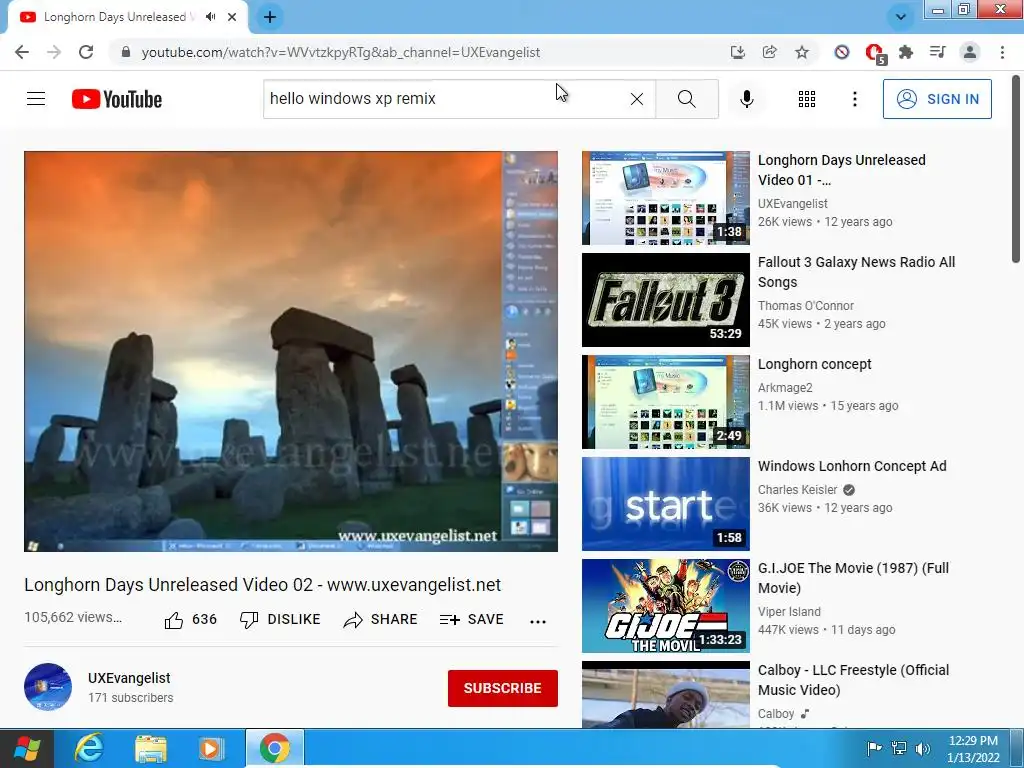Open Windows Explorer from the taskbar
Image resolution: width=1024 pixels, height=768 pixels.
click(151, 748)
